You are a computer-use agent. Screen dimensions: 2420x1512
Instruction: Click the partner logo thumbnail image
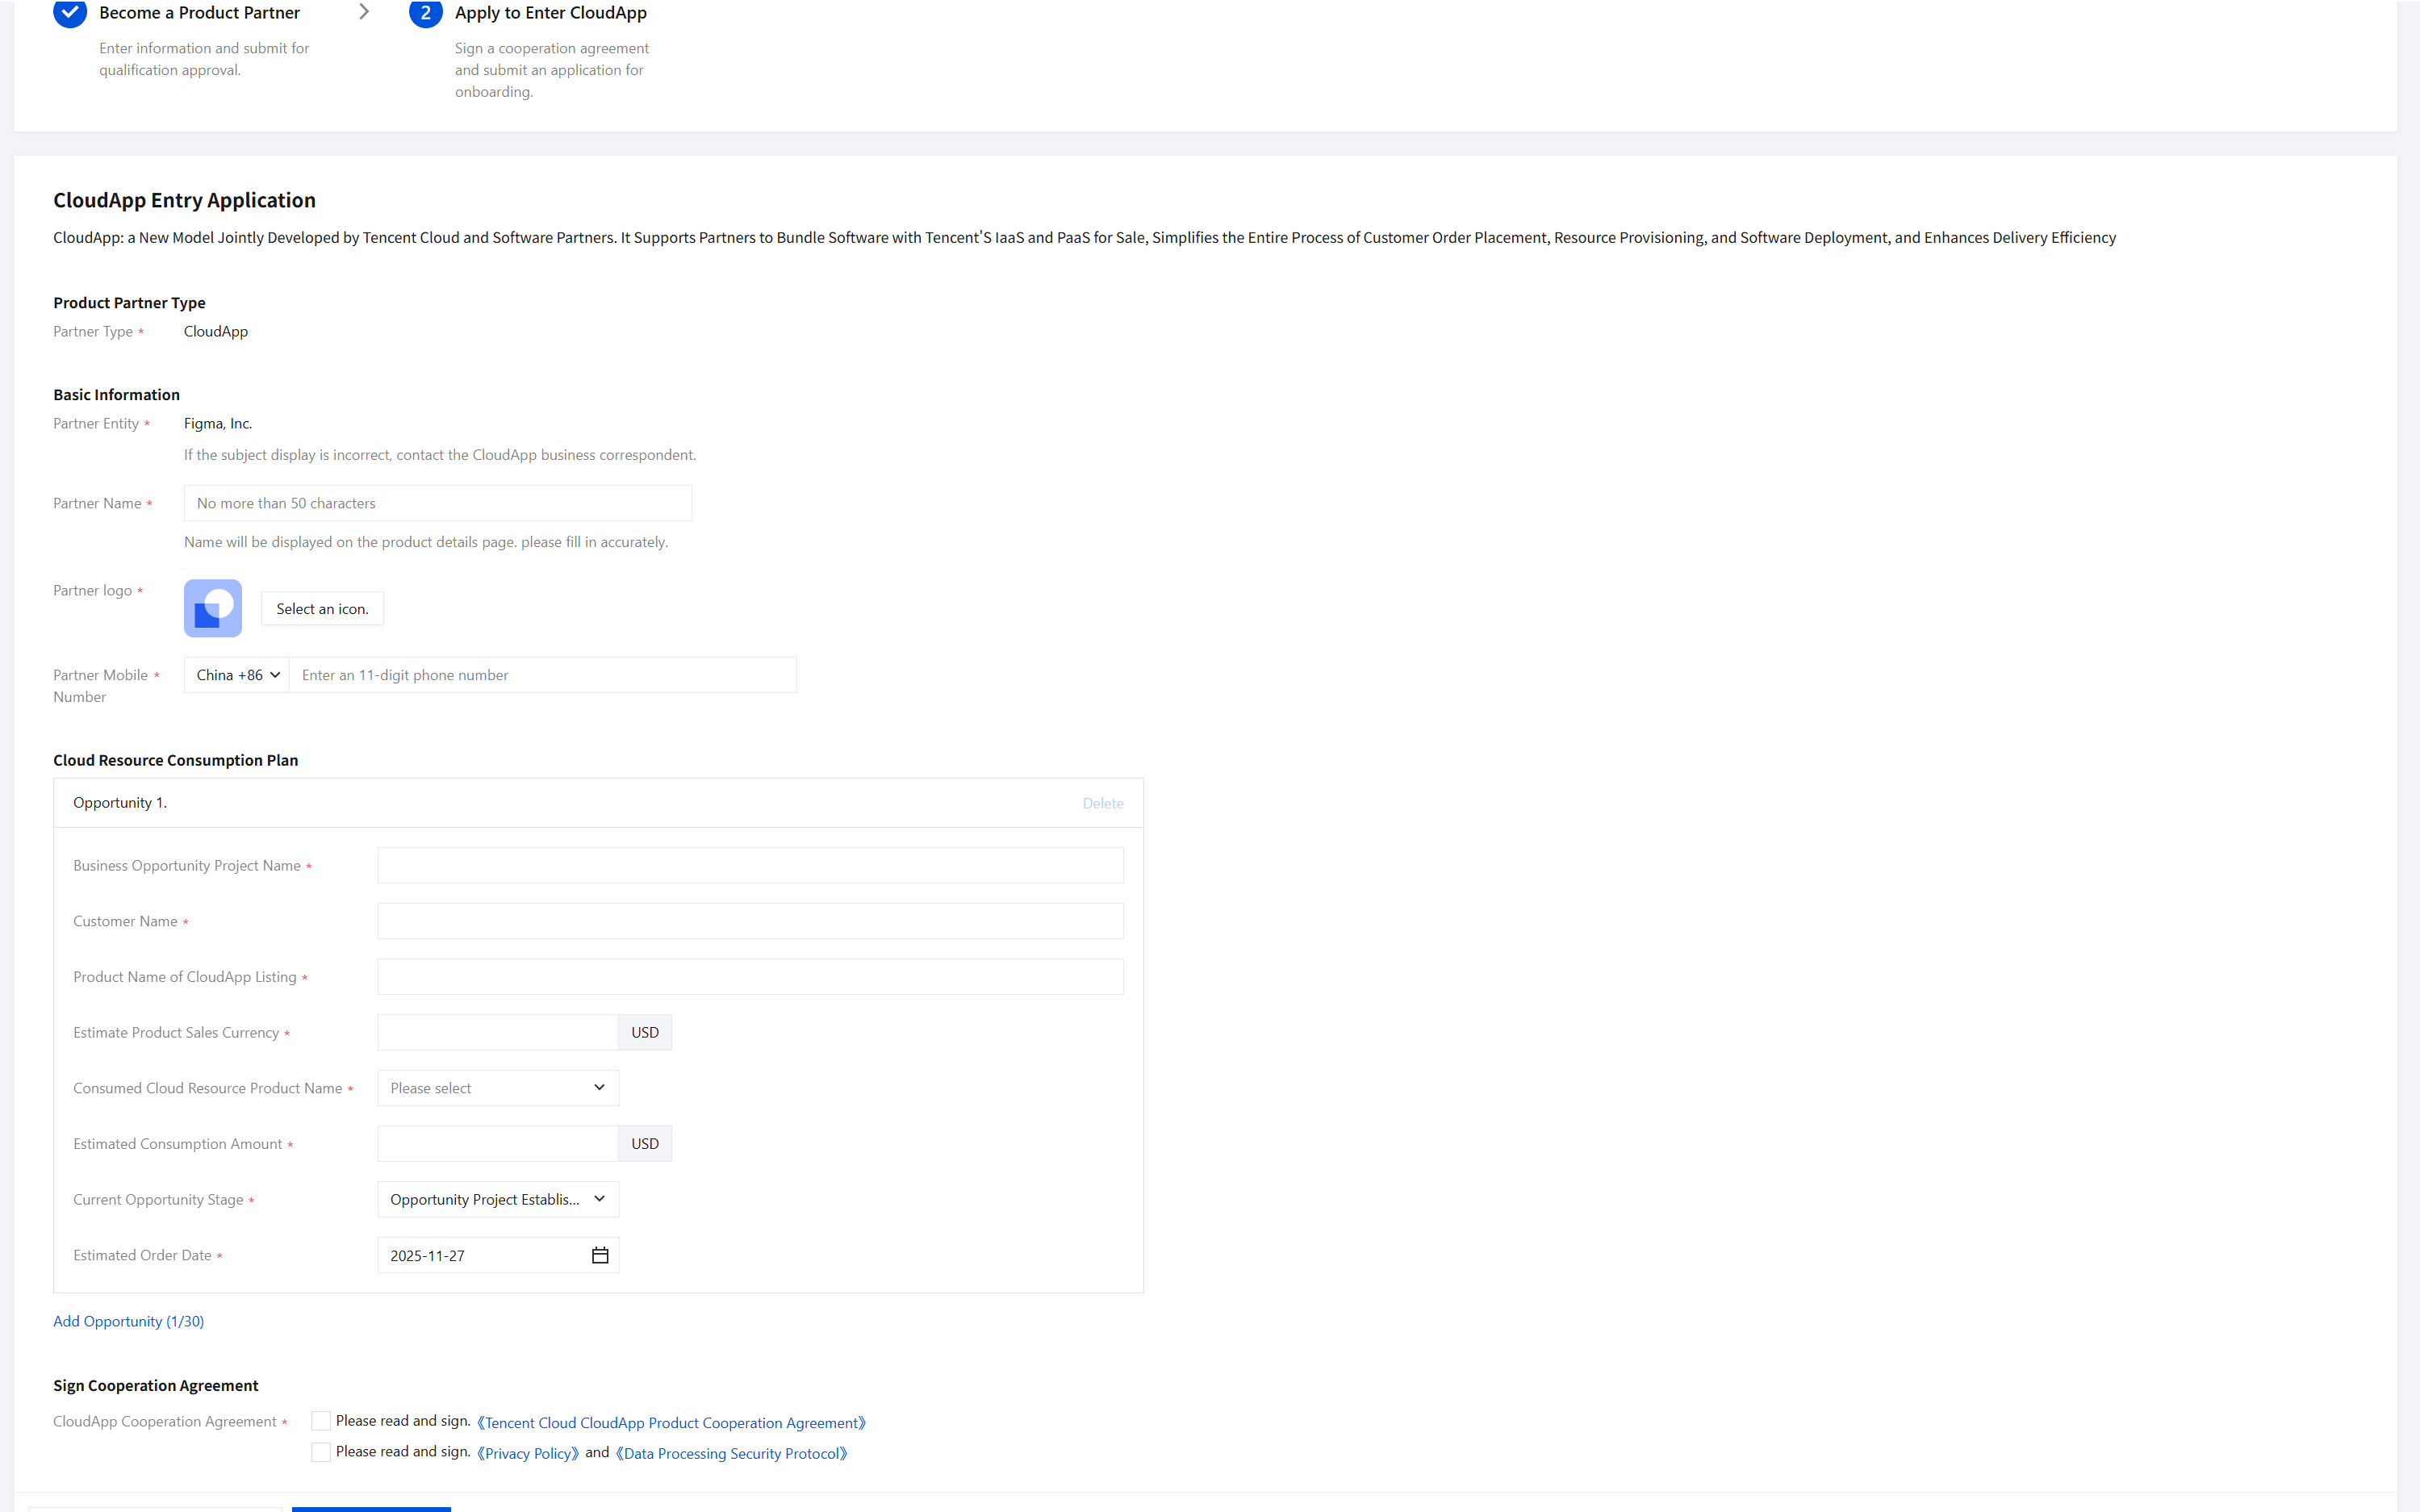213,608
